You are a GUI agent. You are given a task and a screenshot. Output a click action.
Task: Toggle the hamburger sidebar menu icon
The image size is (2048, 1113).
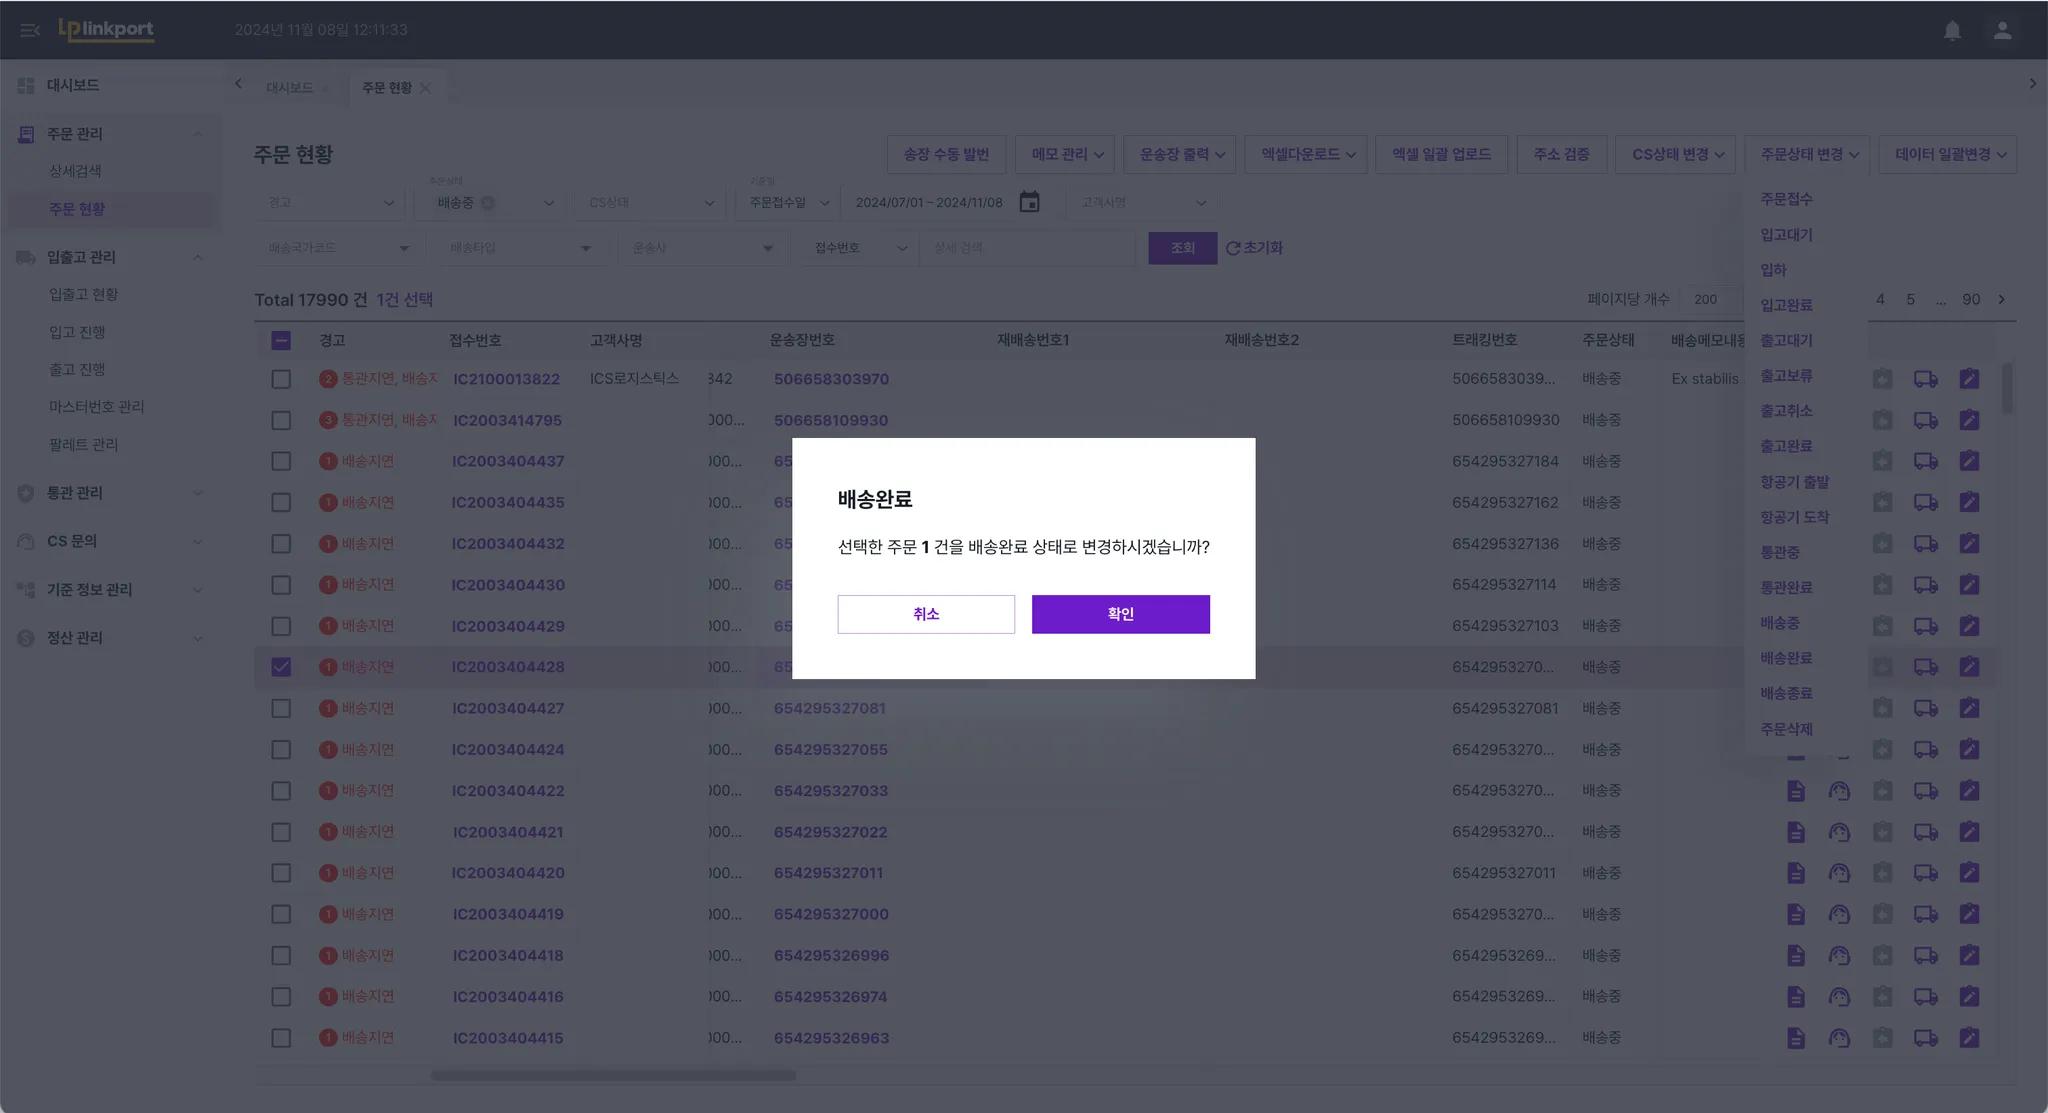pyautogui.click(x=29, y=30)
